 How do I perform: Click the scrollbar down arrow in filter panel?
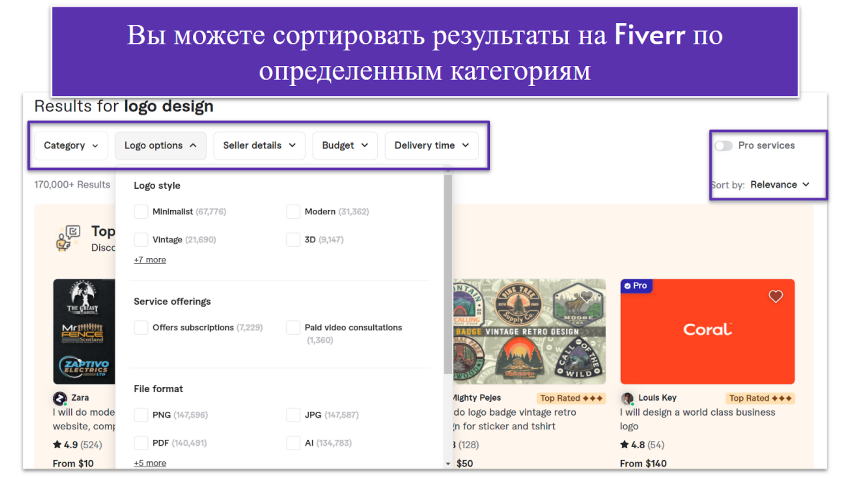click(448, 464)
